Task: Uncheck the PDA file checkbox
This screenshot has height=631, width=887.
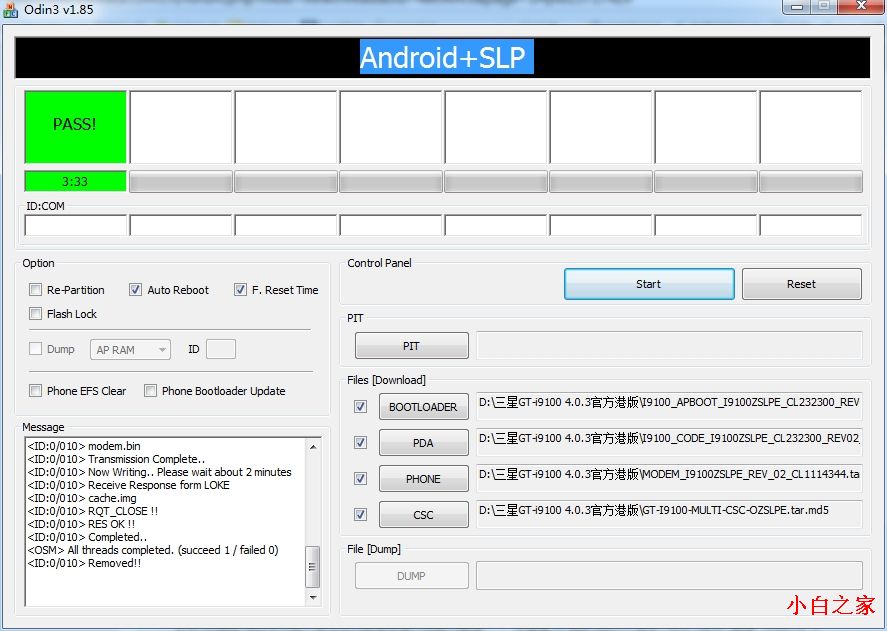Action: pyautogui.click(x=360, y=443)
